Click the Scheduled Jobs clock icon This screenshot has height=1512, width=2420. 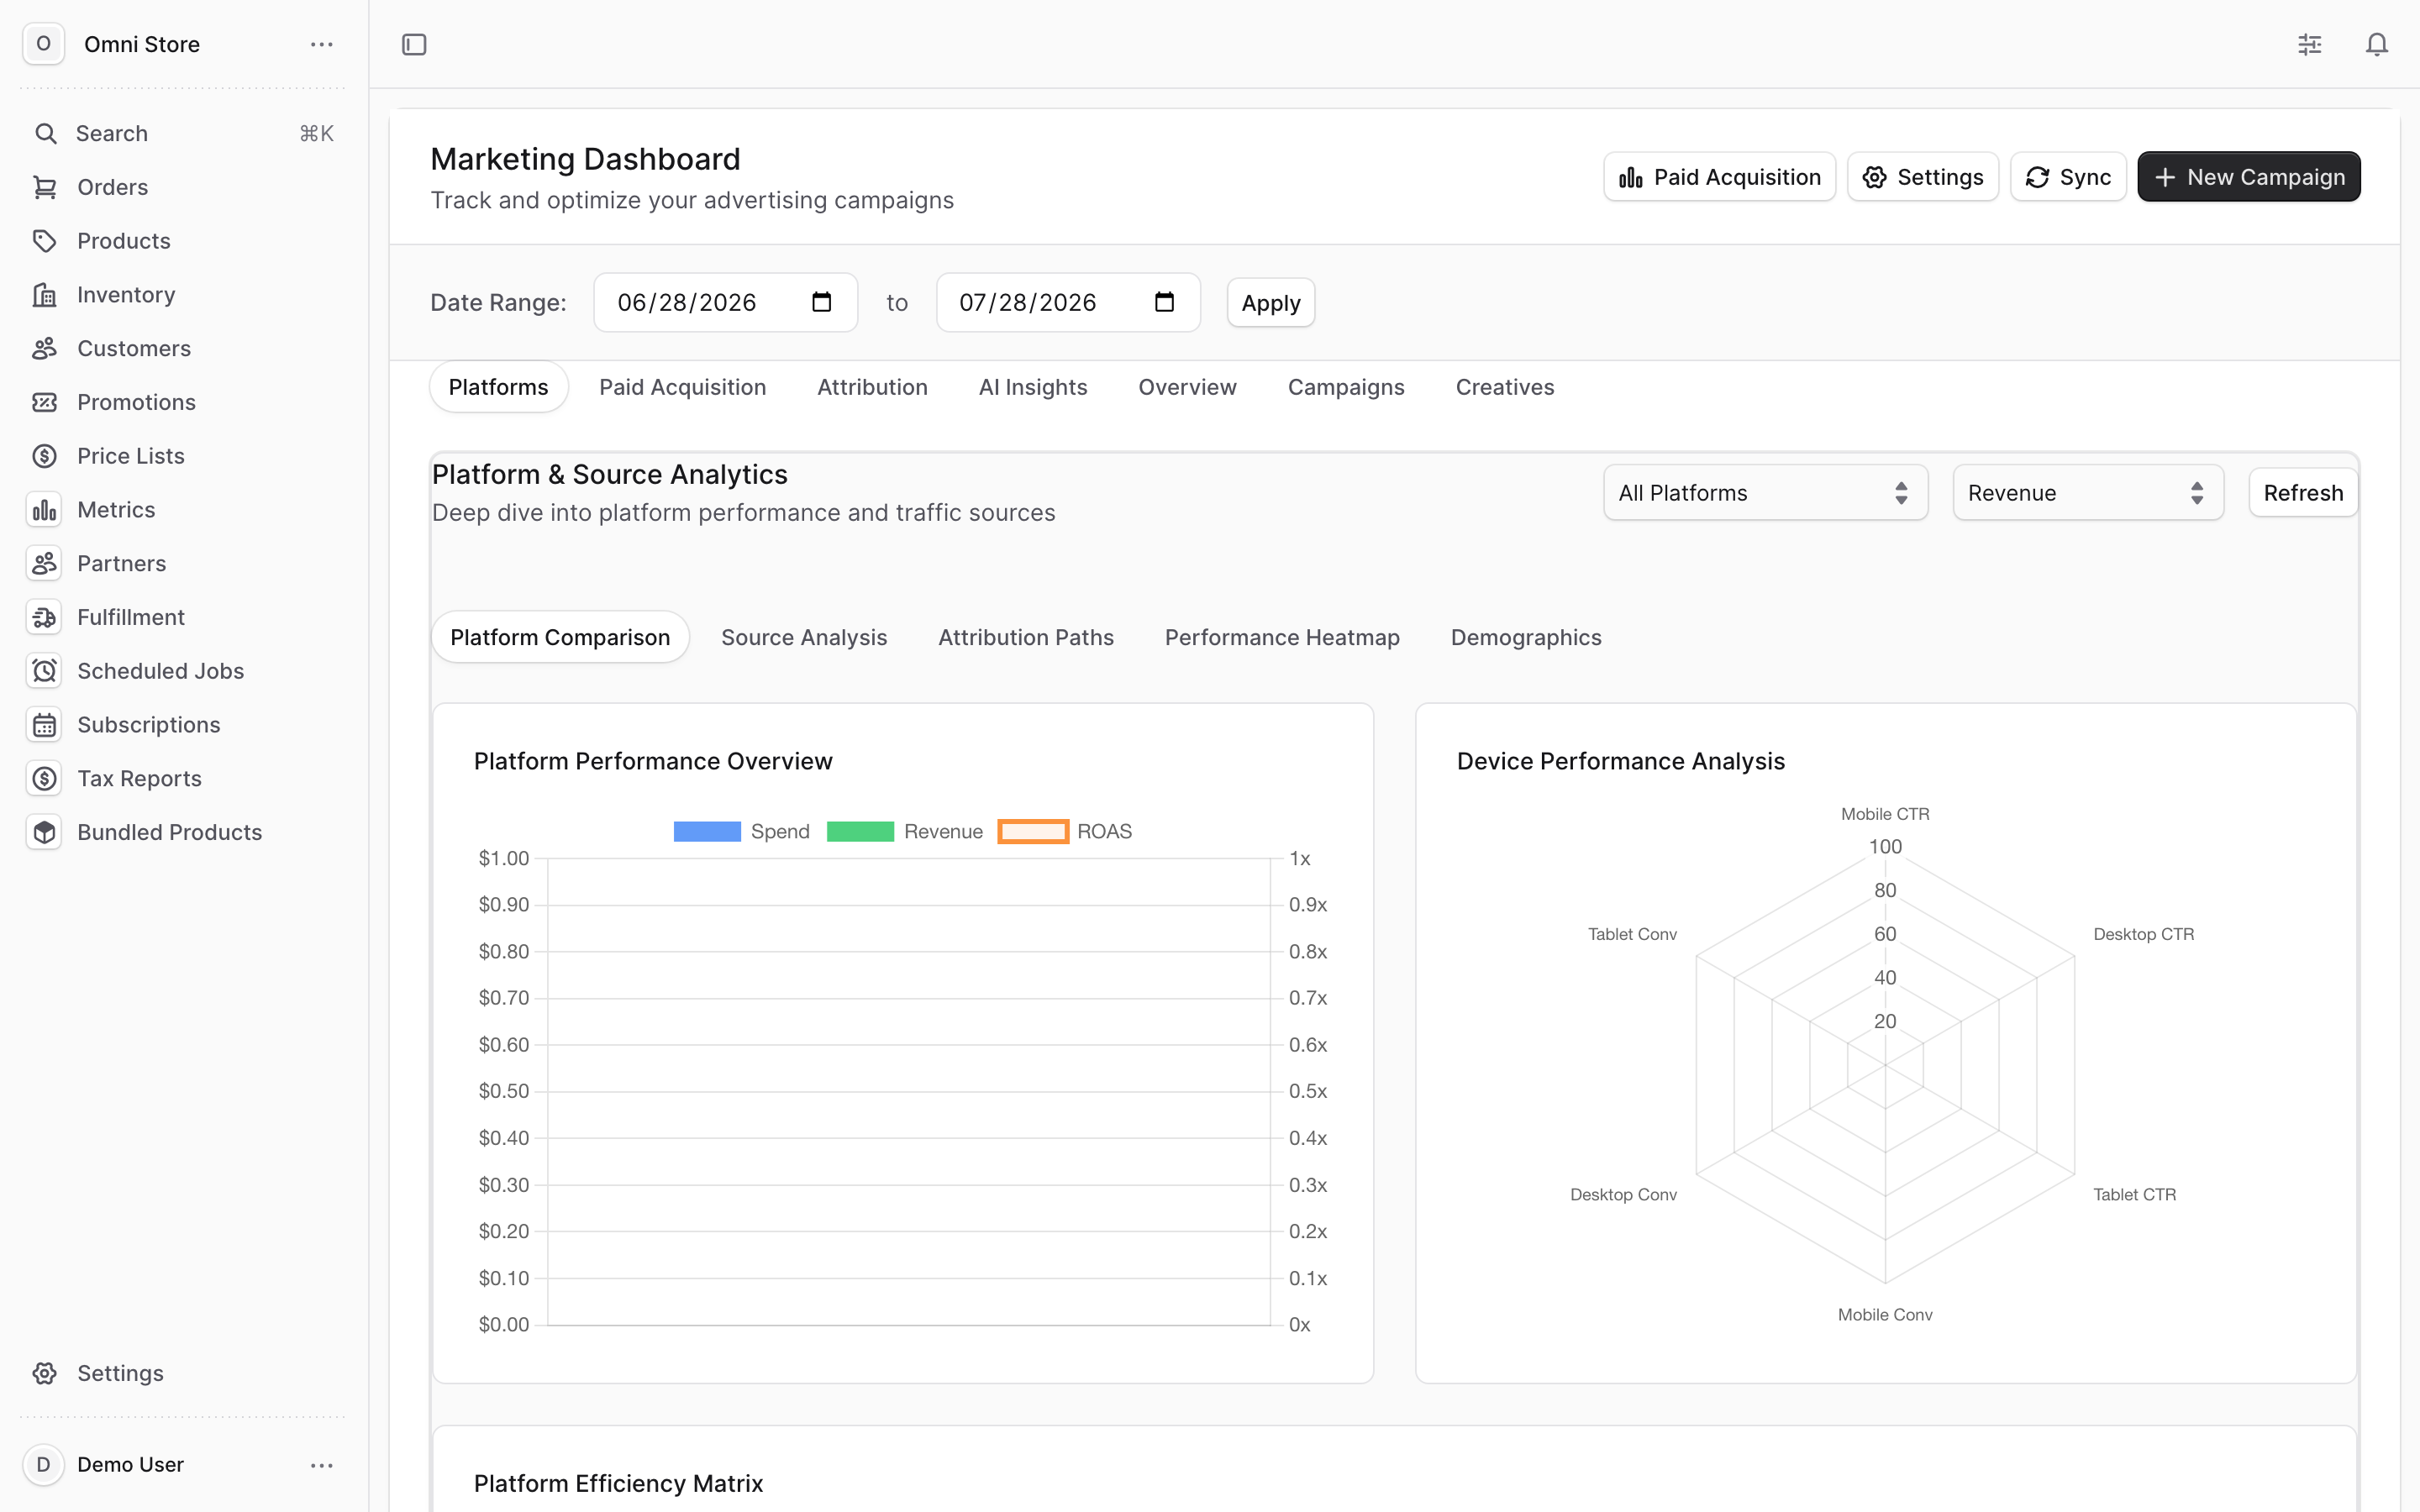coord(45,671)
